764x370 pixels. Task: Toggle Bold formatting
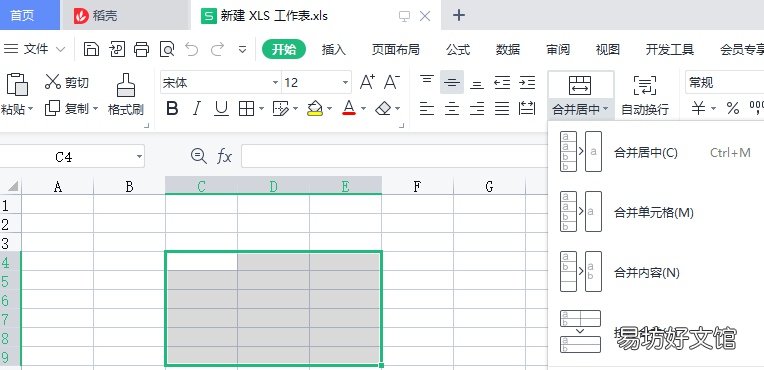point(172,108)
